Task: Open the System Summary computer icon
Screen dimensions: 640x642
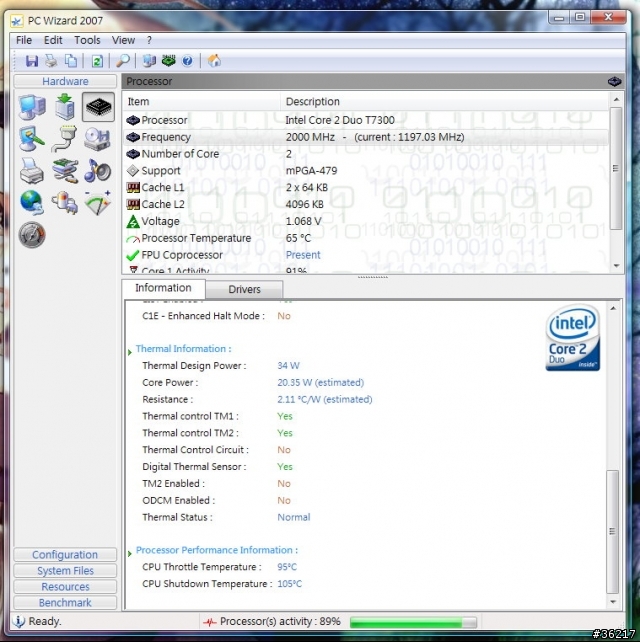Action: (32, 106)
